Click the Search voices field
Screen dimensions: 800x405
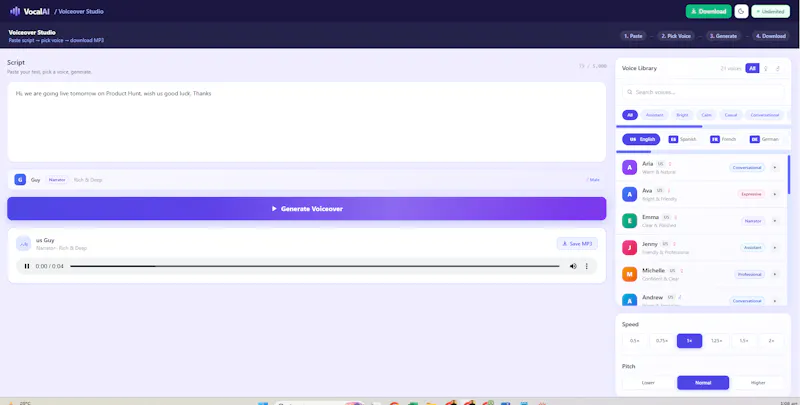[703, 92]
